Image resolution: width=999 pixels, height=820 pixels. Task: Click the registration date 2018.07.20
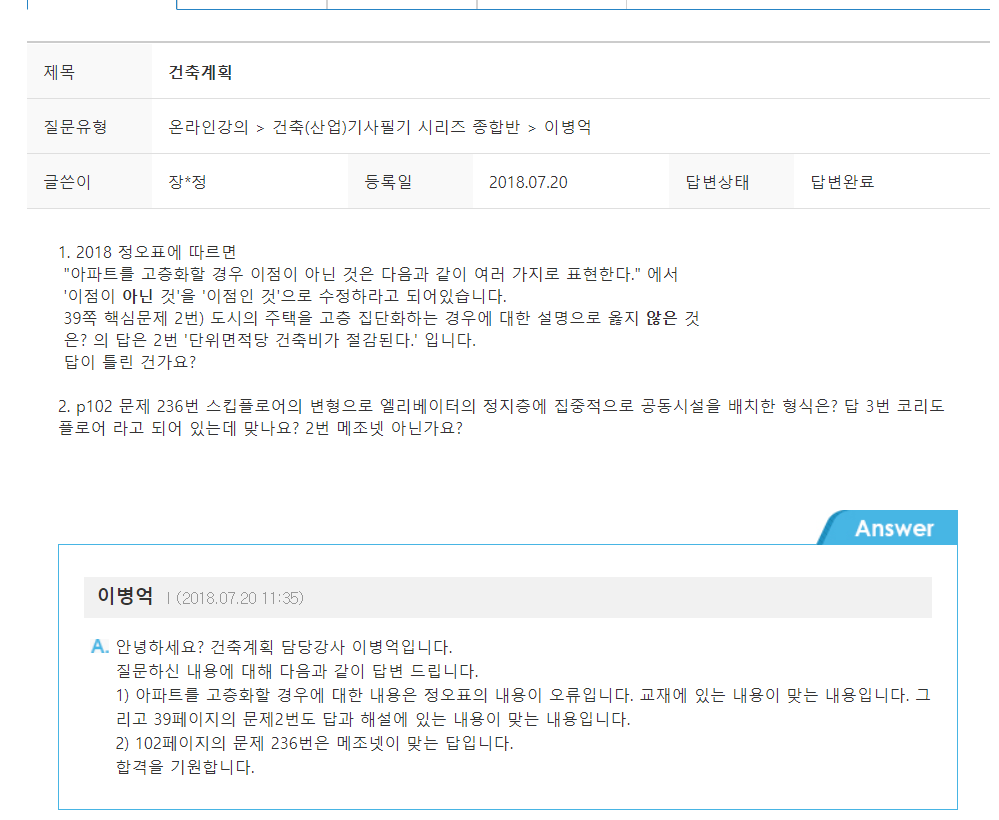pos(528,182)
